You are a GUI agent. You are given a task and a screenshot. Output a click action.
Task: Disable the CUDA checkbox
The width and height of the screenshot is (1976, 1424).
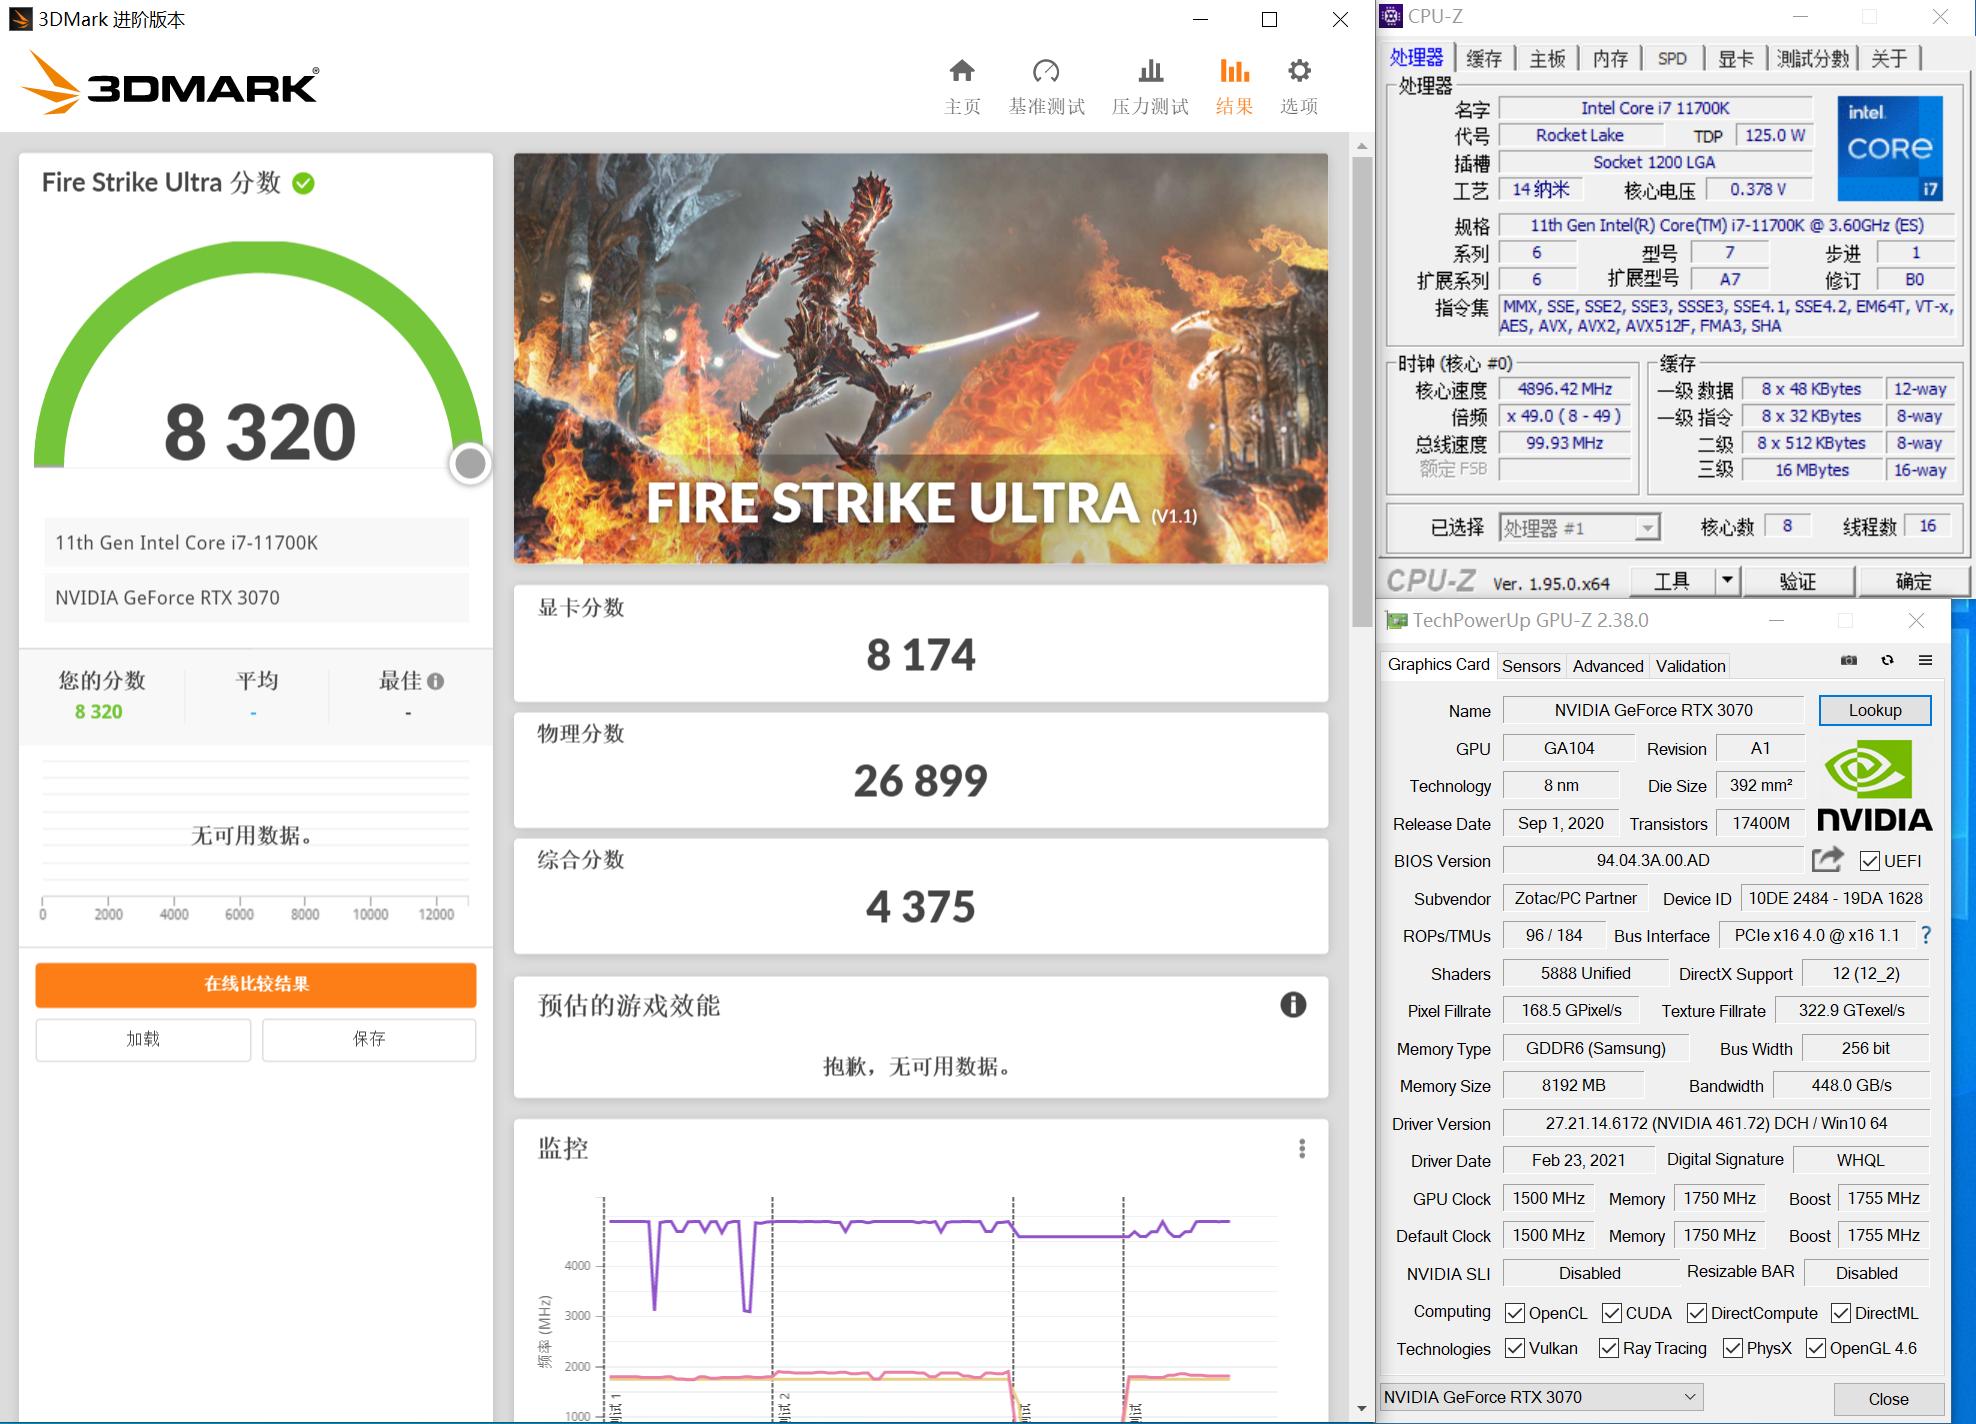(1611, 1312)
